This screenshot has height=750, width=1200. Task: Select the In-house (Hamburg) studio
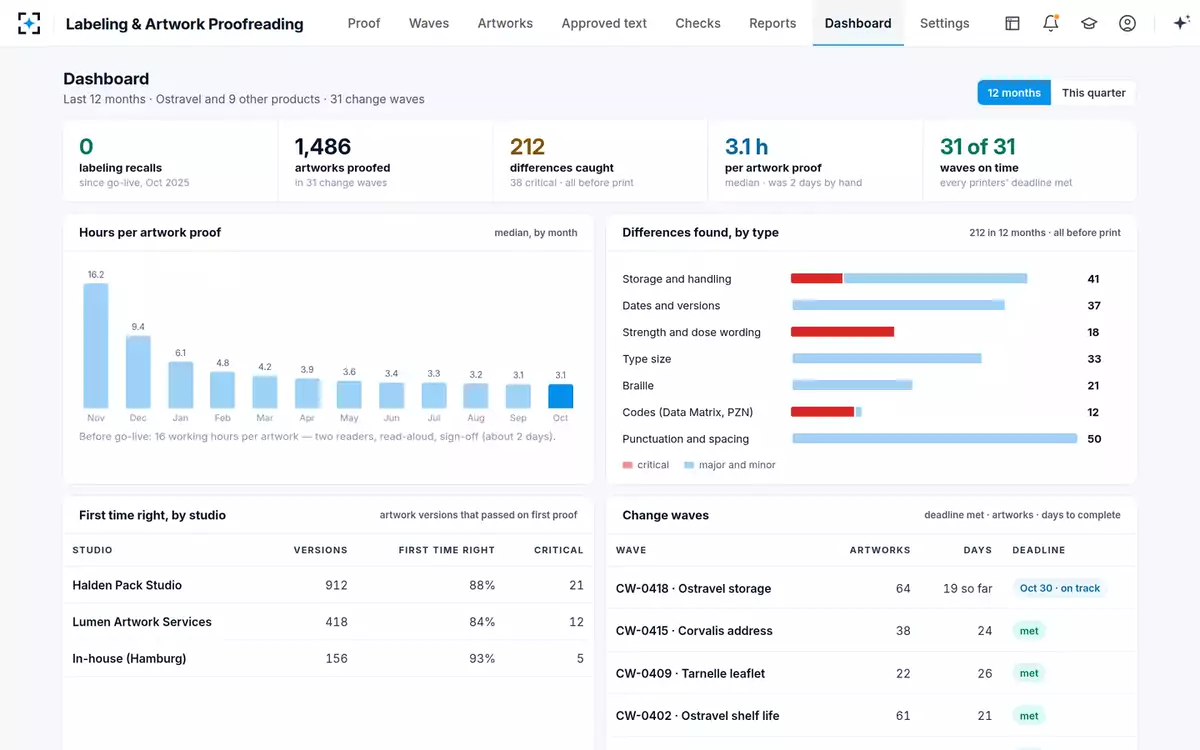click(328, 659)
